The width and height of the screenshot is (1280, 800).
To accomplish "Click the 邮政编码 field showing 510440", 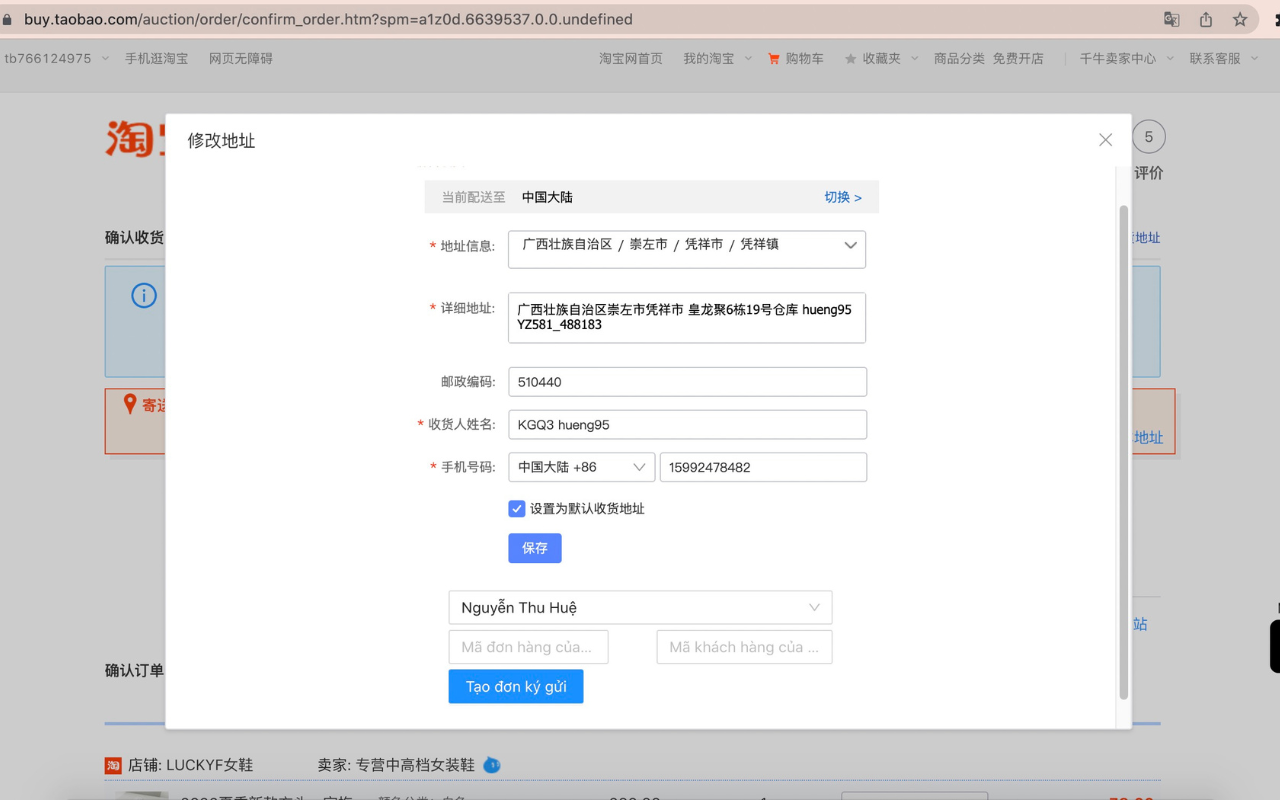I will tap(687, 382).
